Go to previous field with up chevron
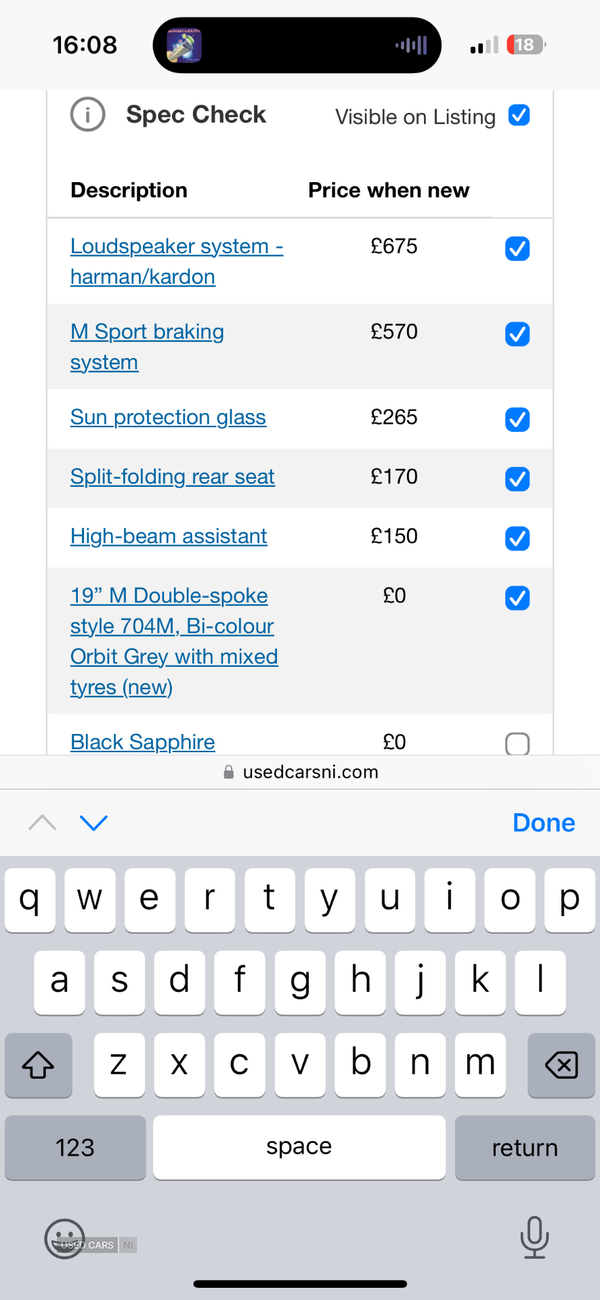Screen dimensions: 600x1300 pos(42,823)
